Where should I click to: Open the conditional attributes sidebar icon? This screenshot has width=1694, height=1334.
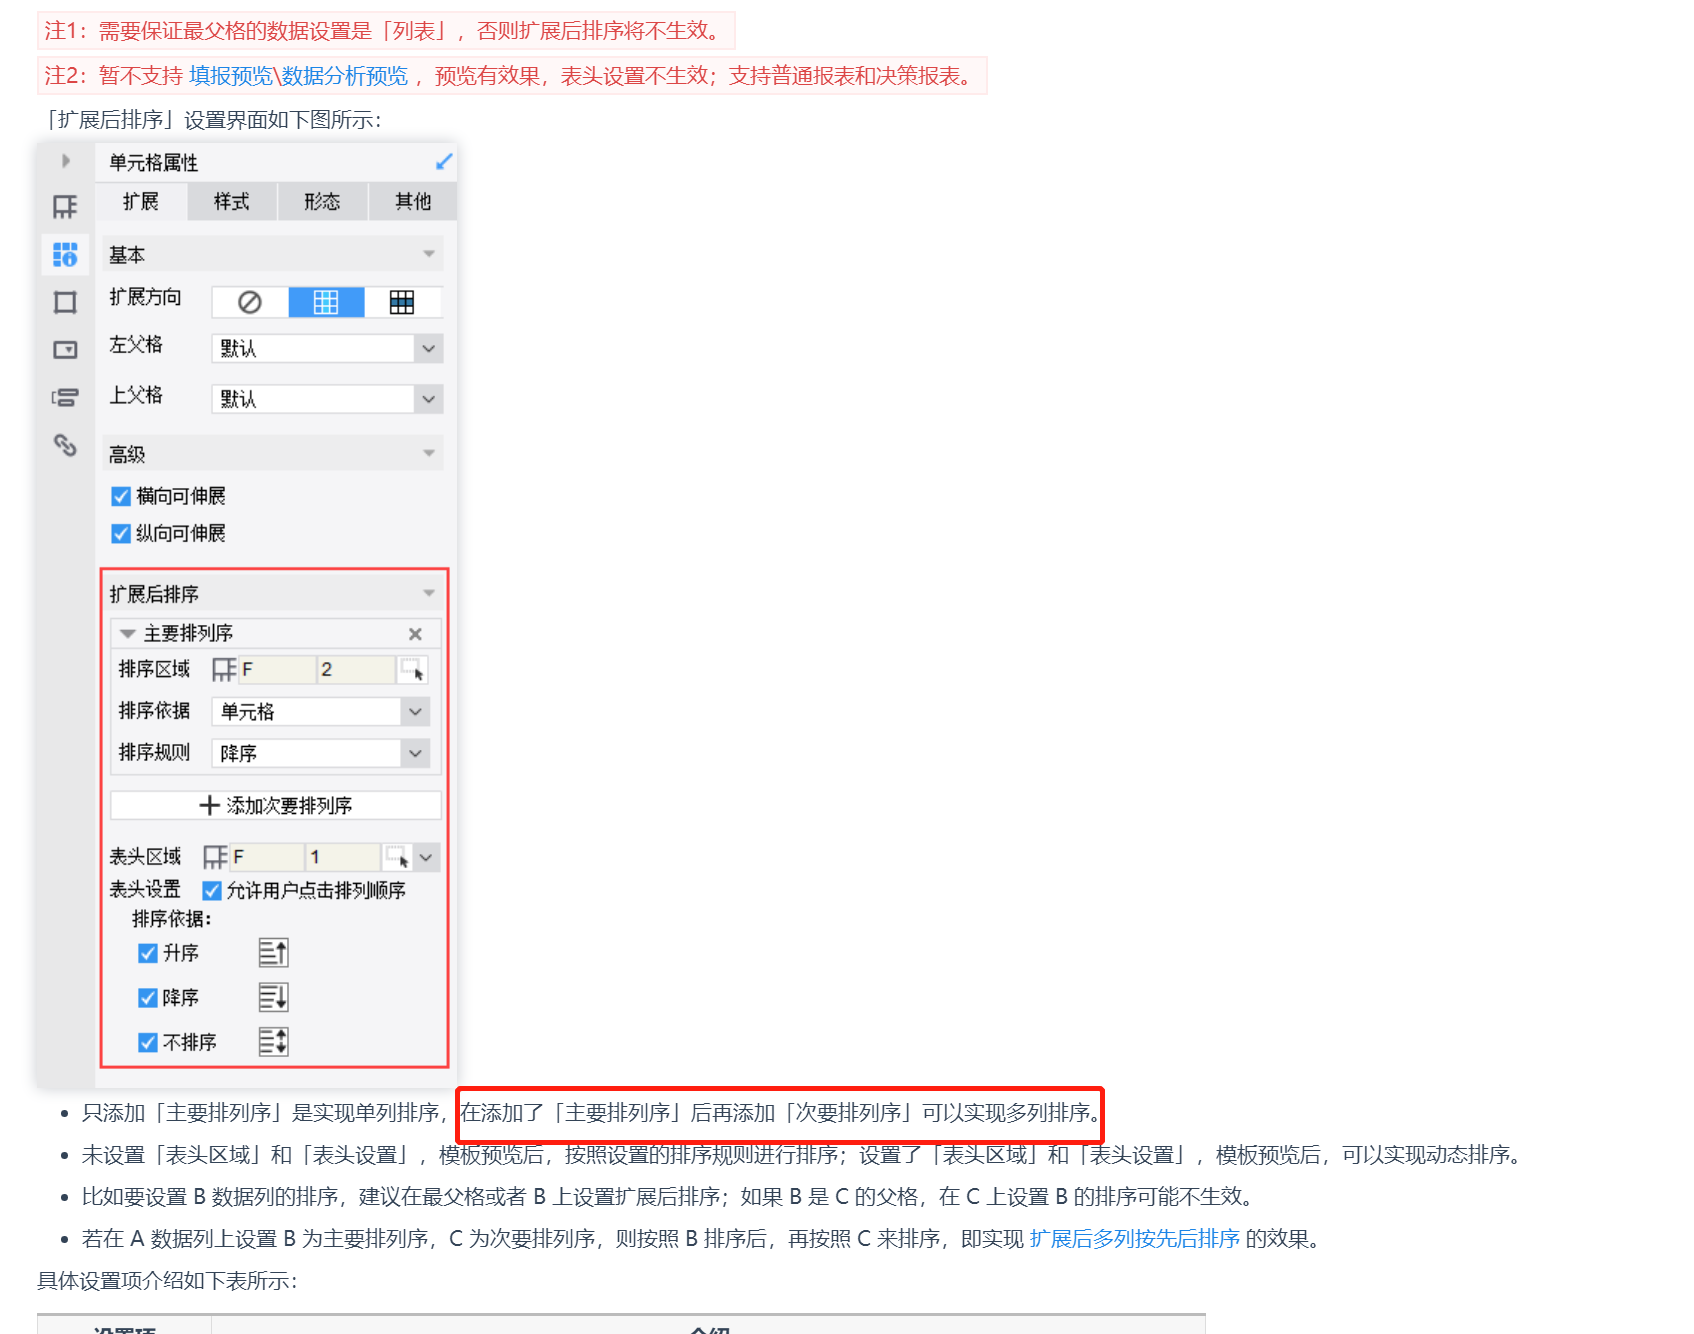[65, 397]
